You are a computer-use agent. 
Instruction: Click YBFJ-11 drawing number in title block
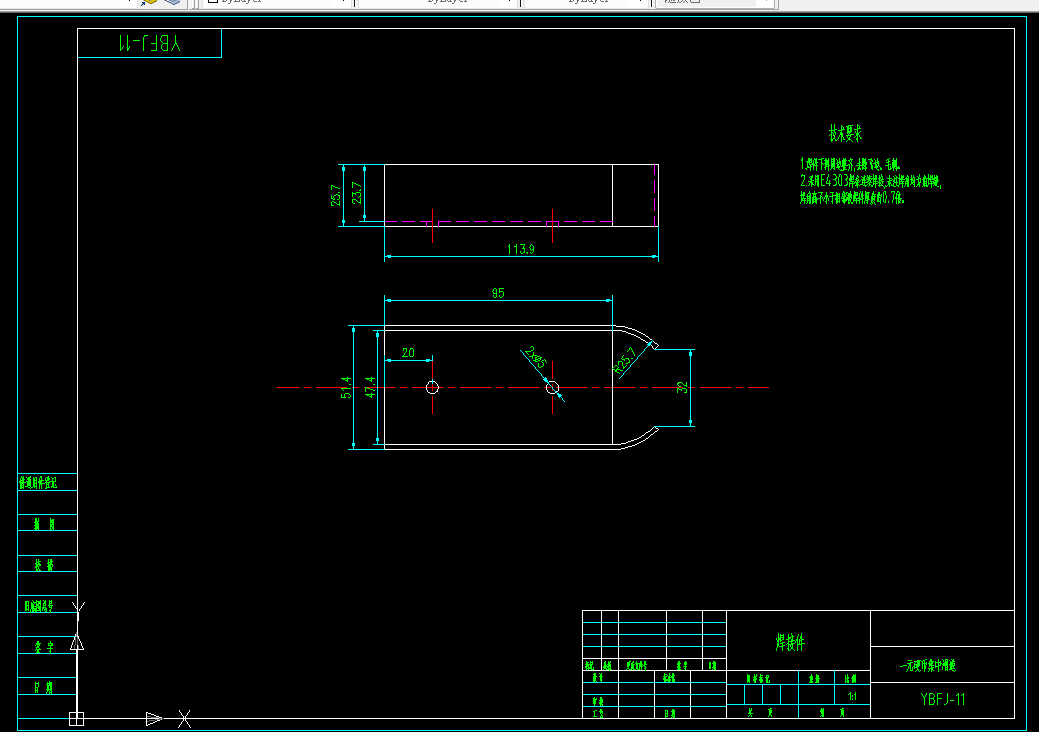942,699
